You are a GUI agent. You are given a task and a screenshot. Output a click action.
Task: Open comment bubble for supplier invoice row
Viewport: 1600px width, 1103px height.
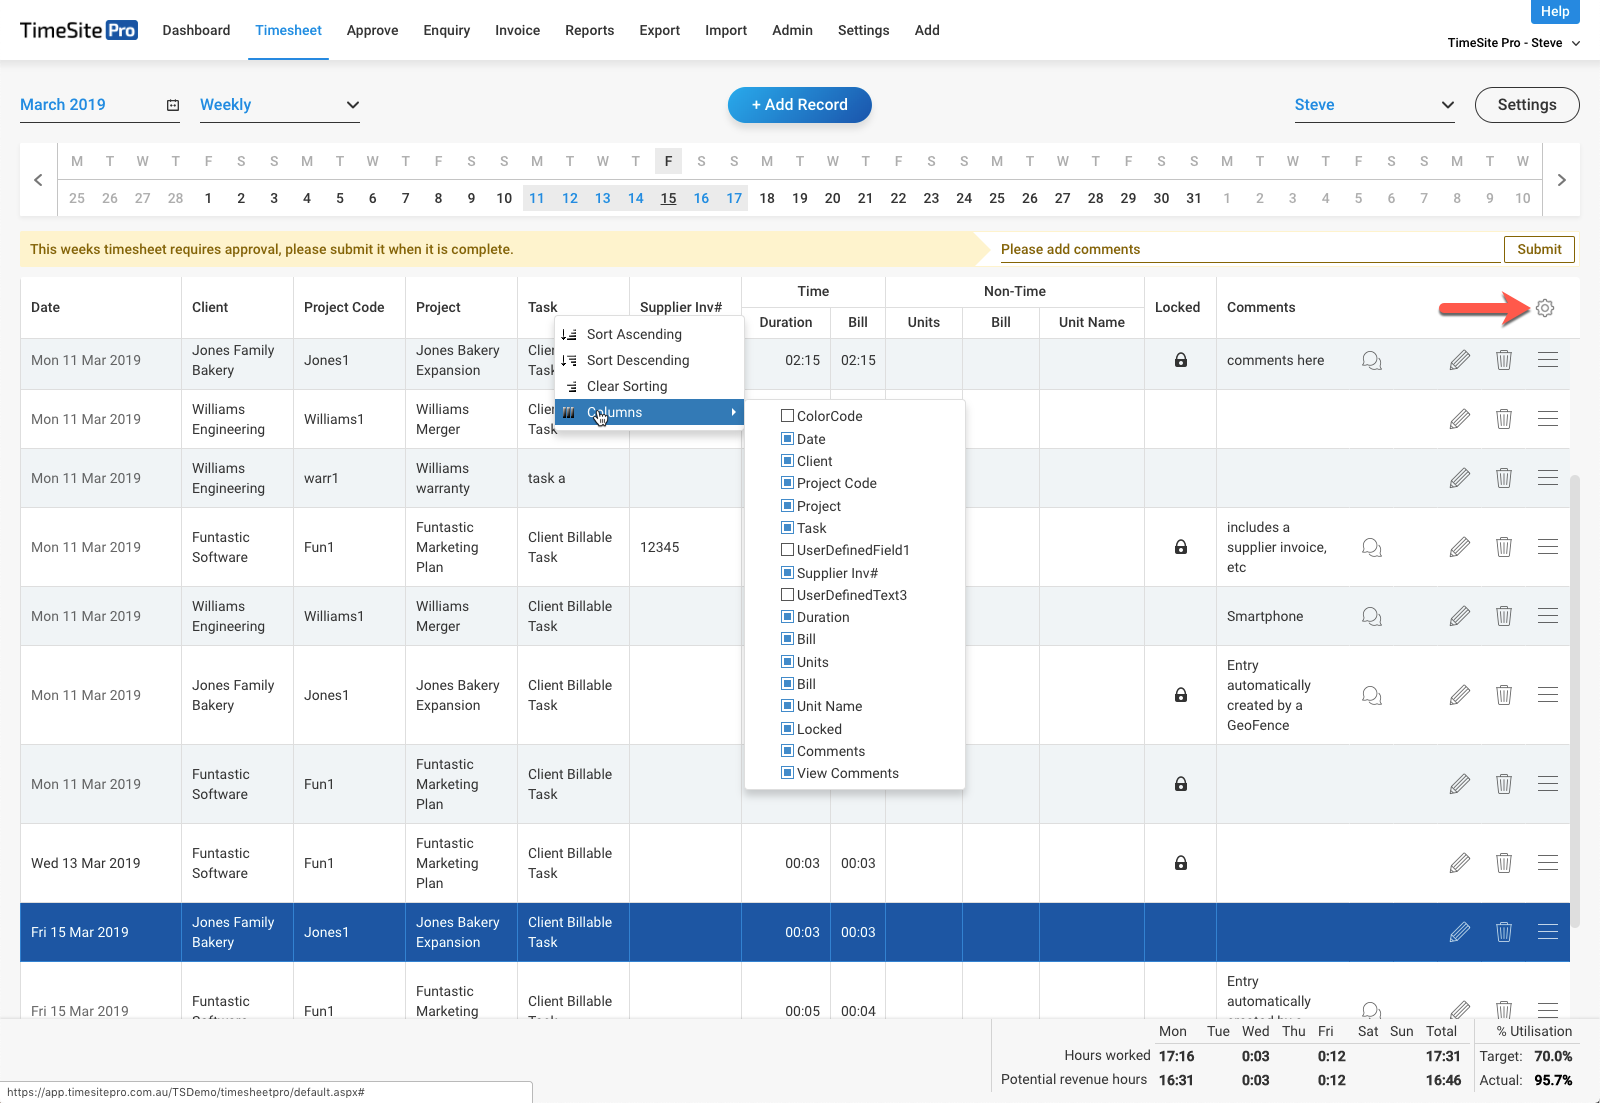click(x=1372, y=547)
